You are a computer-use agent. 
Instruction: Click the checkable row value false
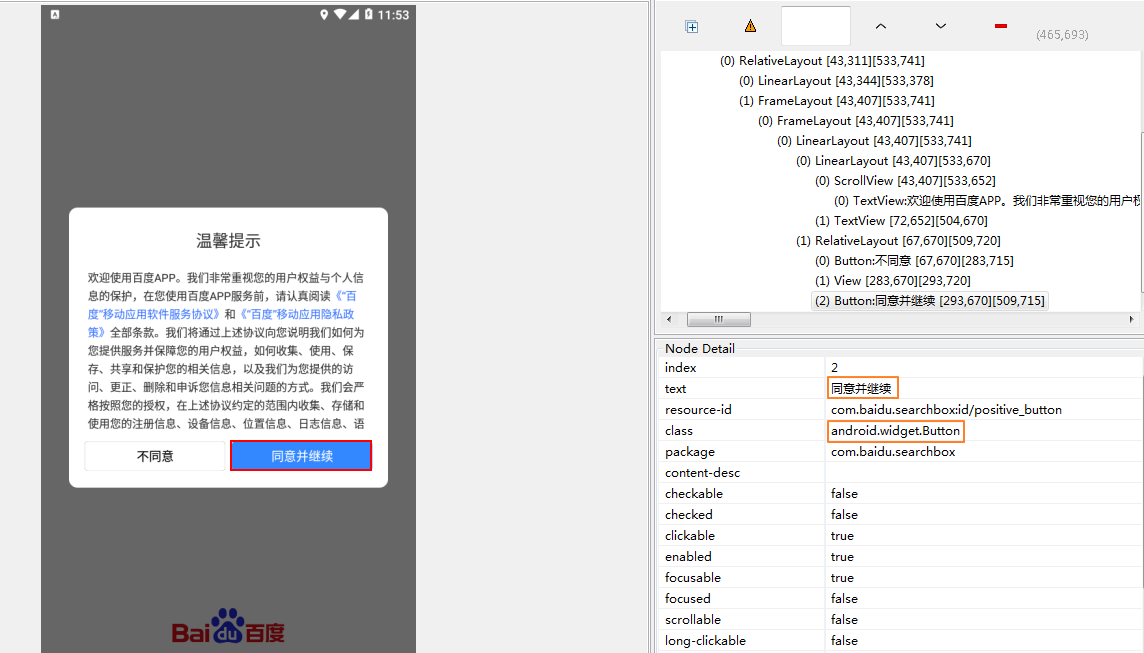coord(844,494)
